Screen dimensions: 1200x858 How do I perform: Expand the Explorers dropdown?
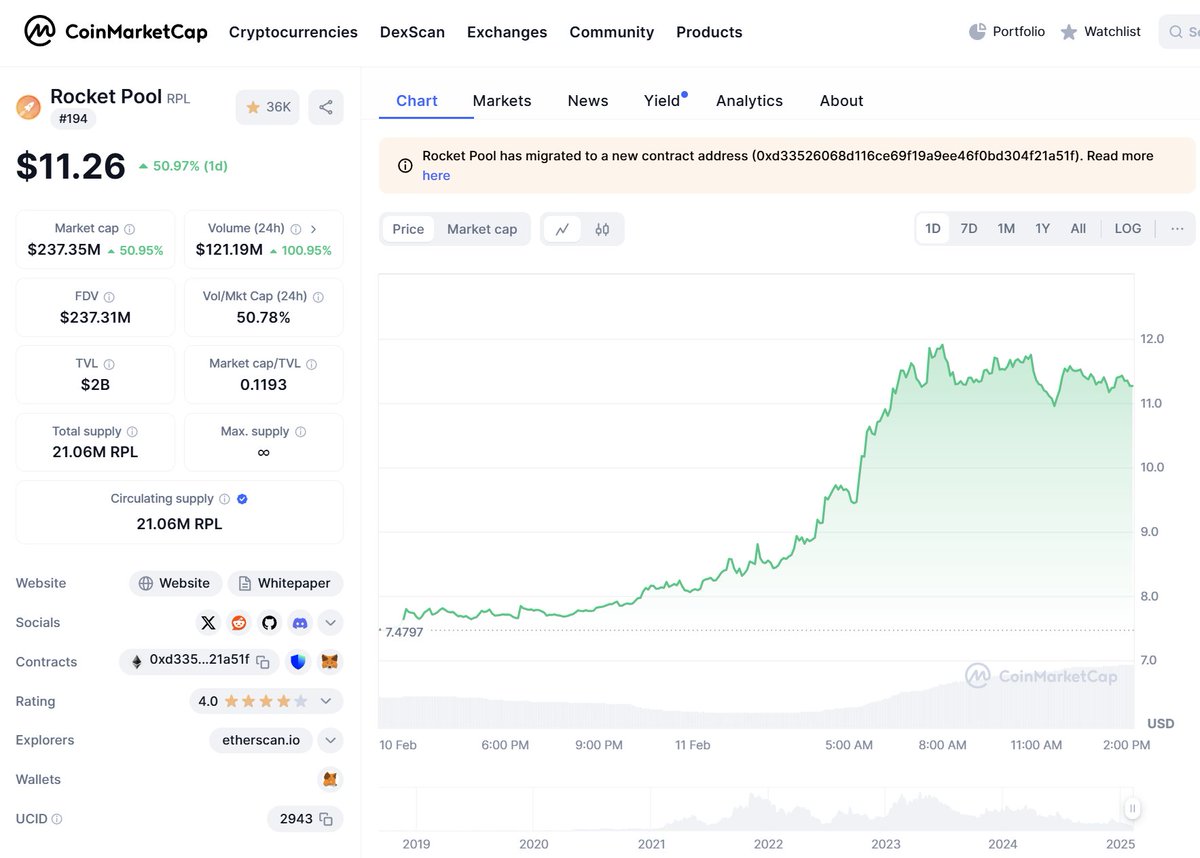click(330, 740)
